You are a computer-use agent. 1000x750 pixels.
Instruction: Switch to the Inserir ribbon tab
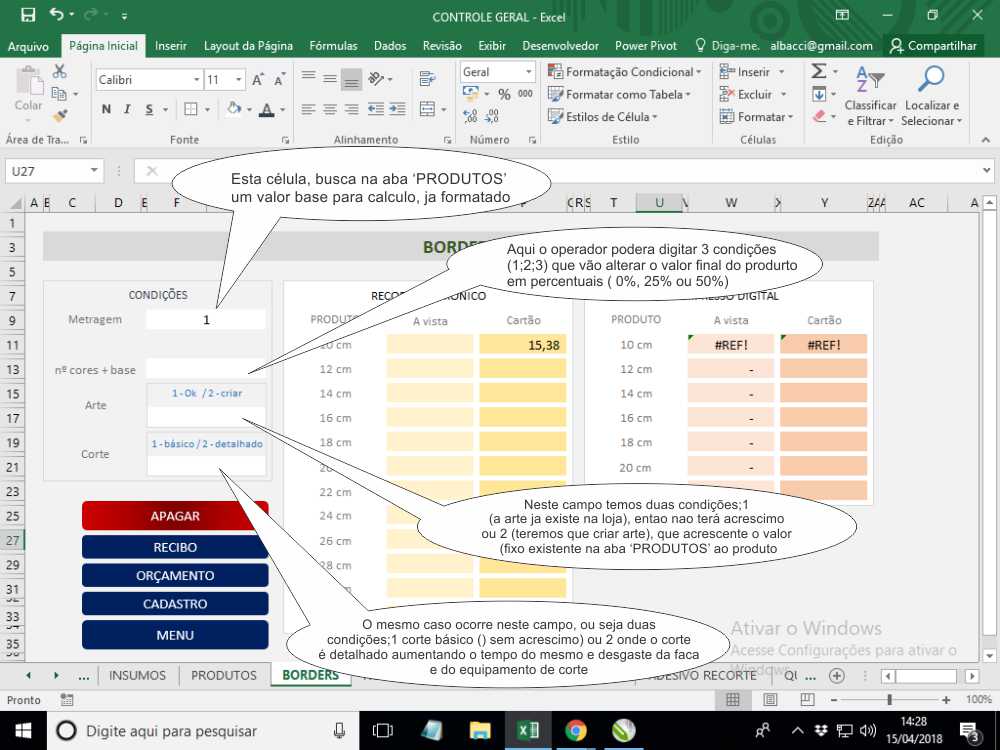(171, 46)
